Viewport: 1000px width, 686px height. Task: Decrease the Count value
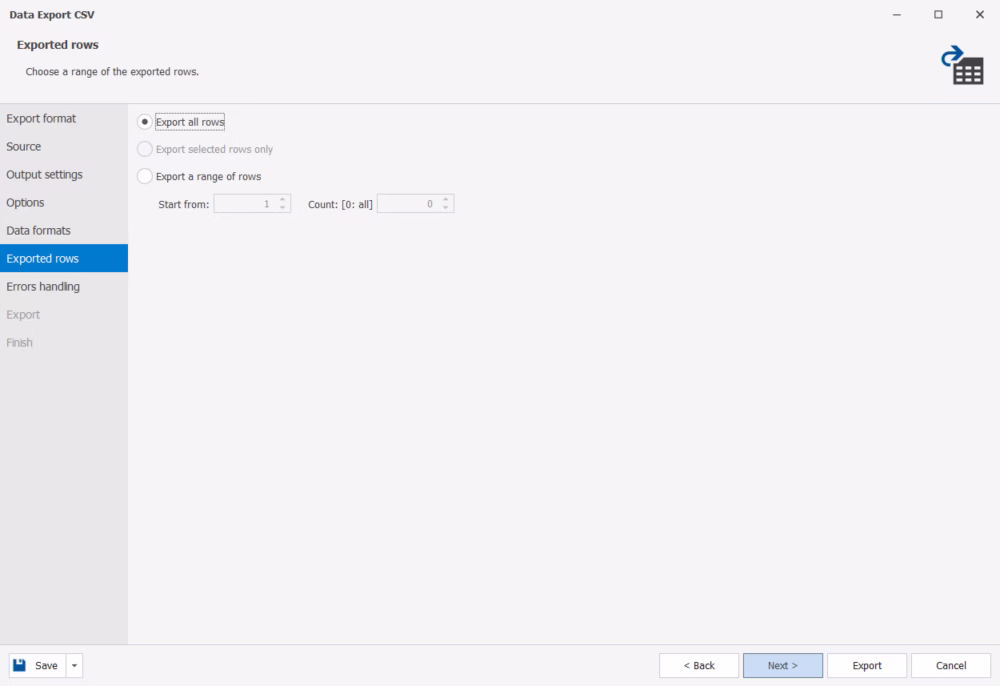pyautogui.click(x=445, y=208)
